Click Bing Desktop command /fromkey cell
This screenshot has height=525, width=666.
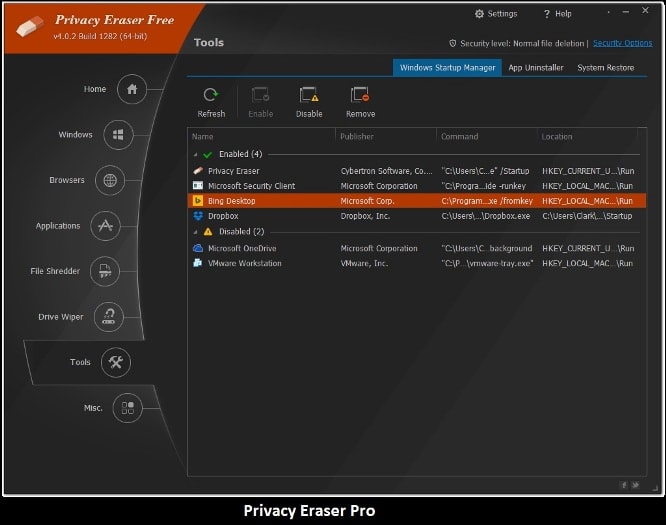(487, 201)
